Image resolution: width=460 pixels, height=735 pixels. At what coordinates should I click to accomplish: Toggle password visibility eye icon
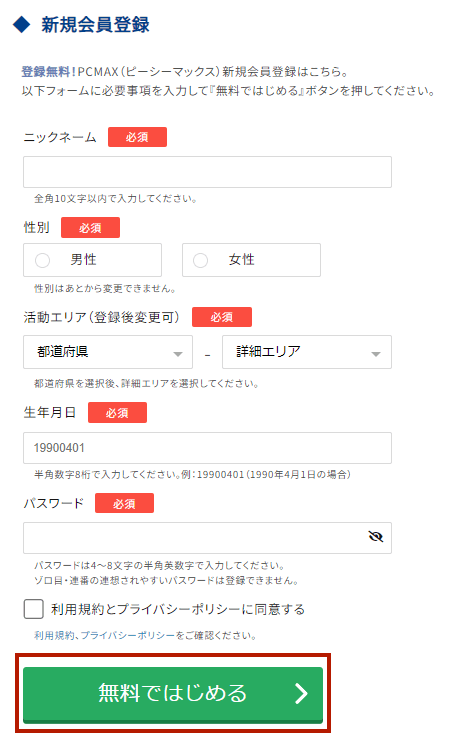(376, 536)
